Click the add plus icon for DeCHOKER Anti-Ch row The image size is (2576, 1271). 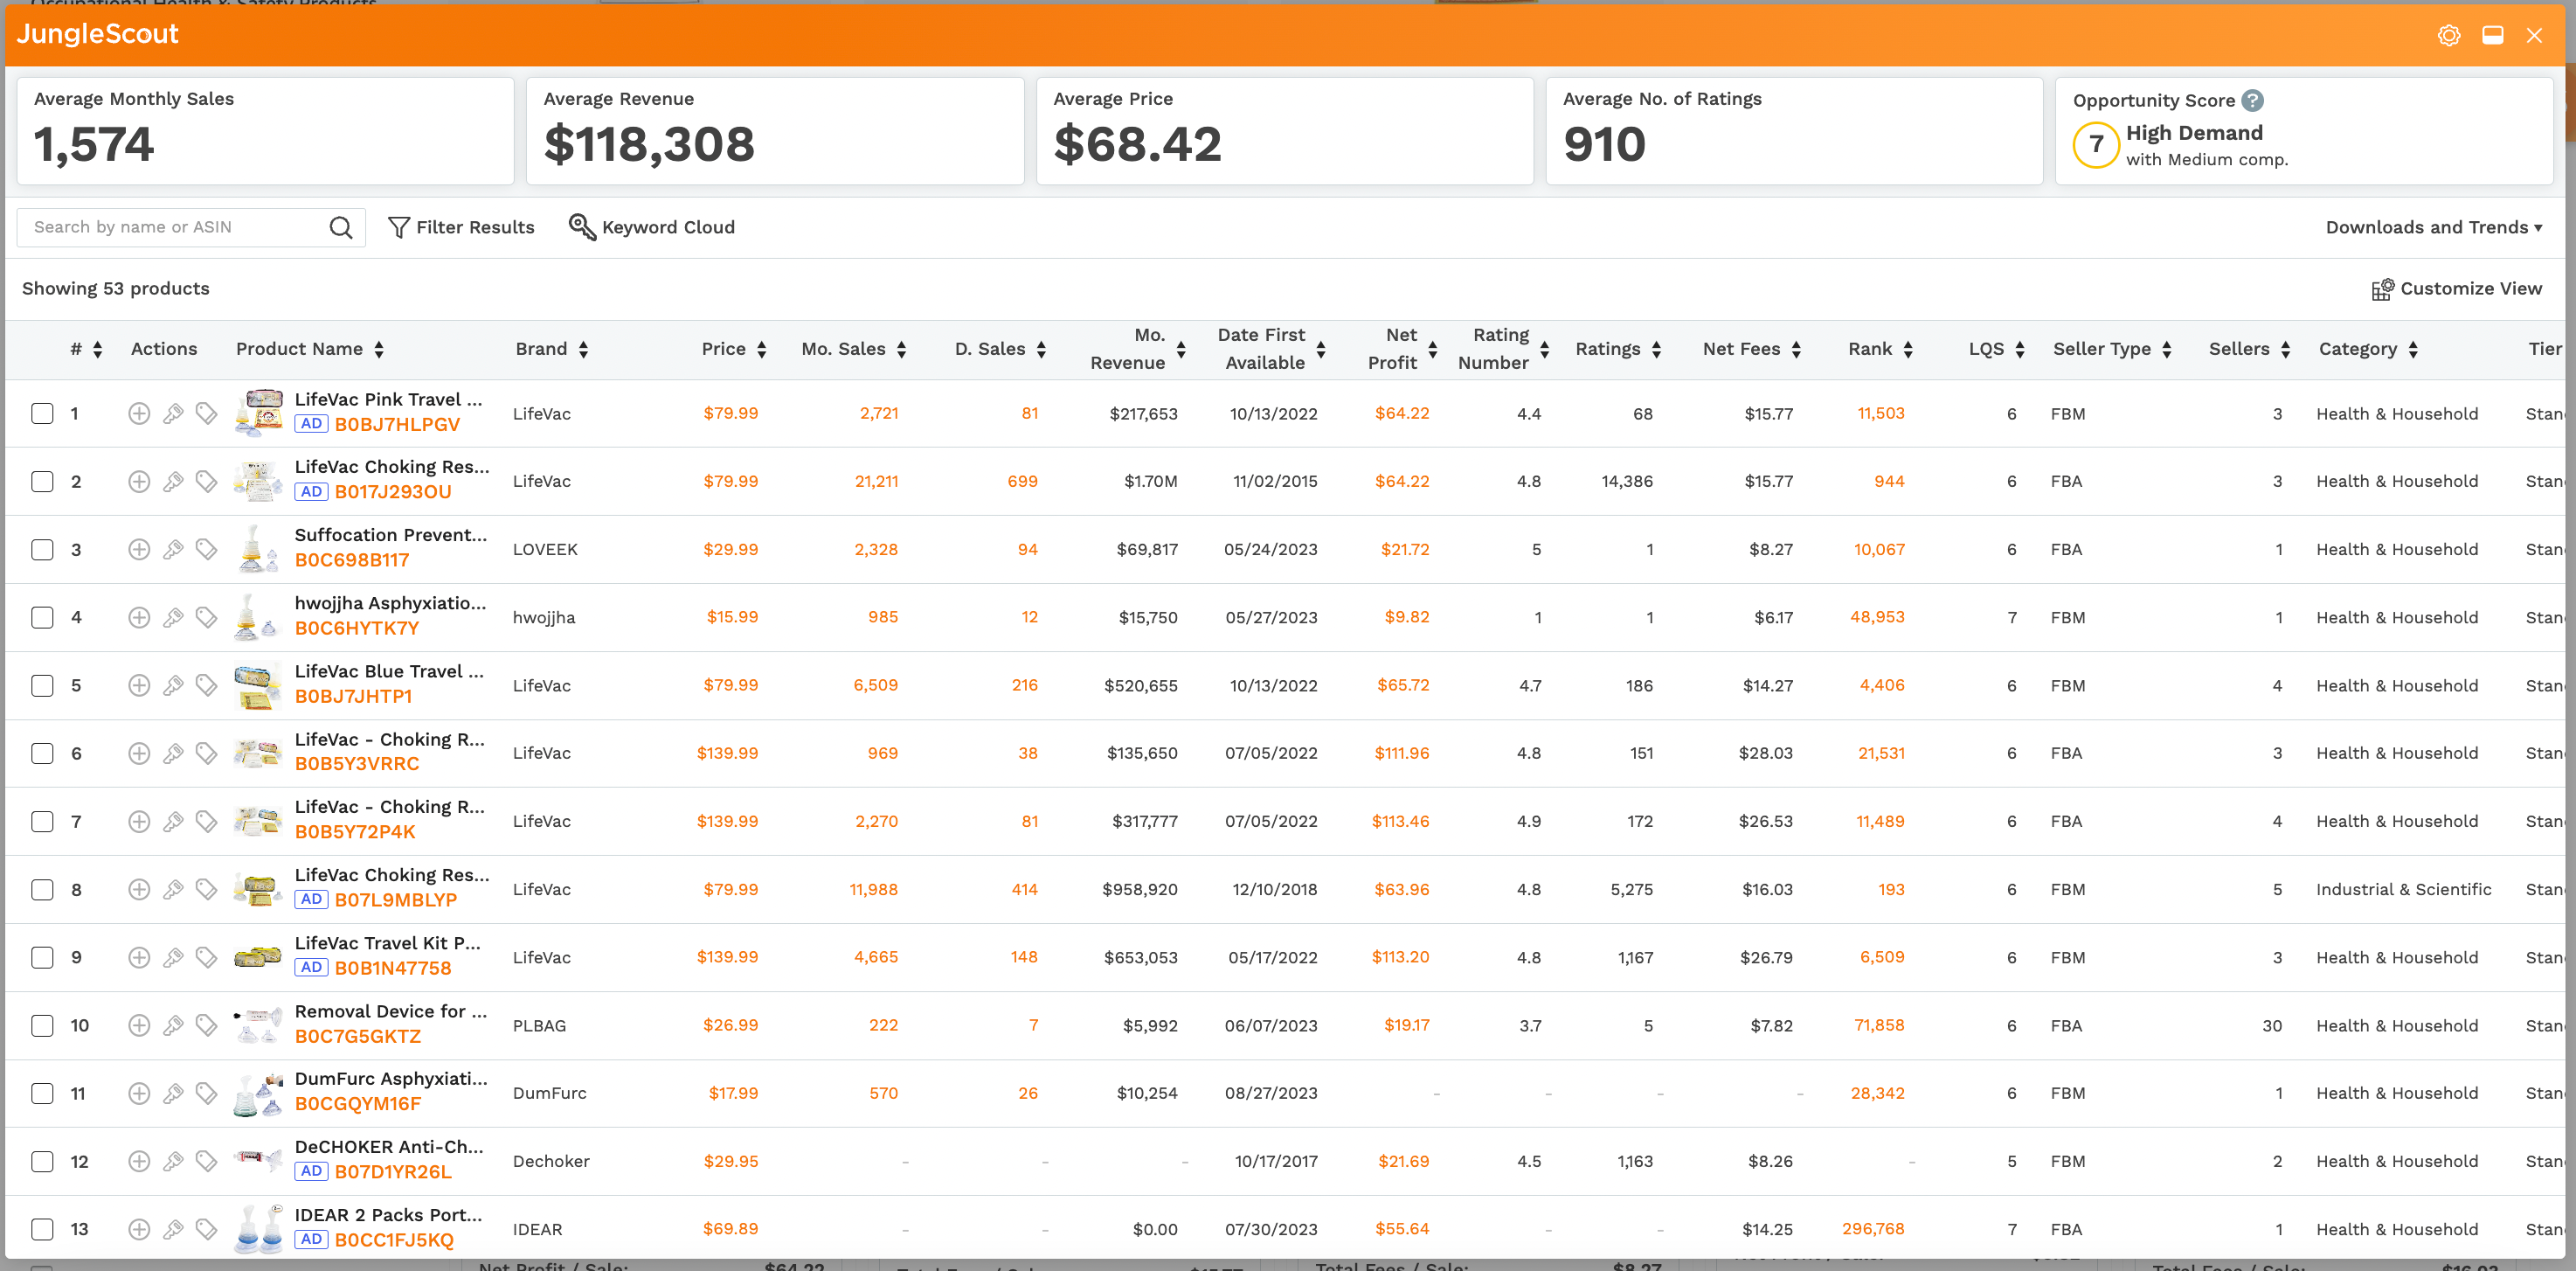coord(139,1161)
